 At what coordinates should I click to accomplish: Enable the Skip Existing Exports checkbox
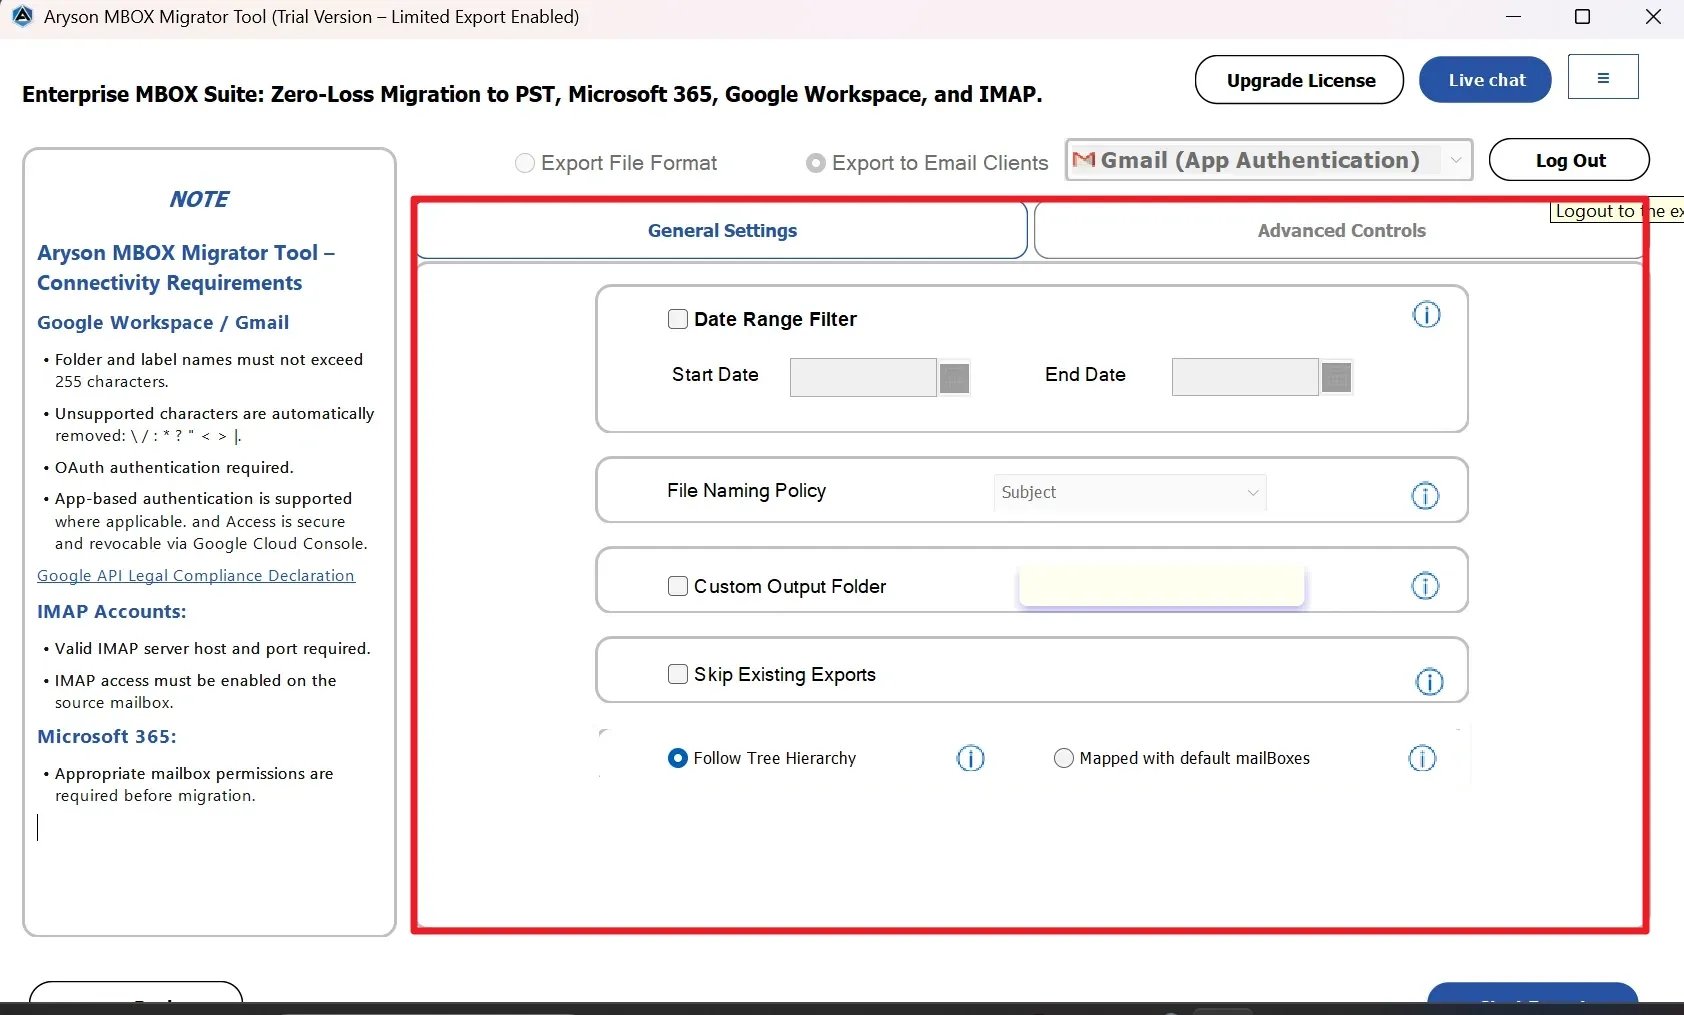[678, 674]
